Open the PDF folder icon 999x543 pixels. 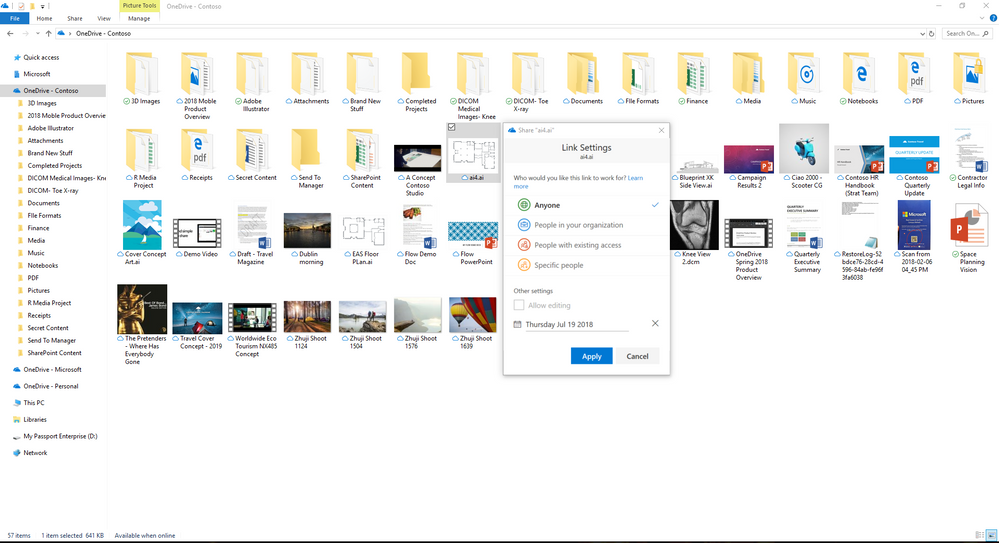pos(915,74)
